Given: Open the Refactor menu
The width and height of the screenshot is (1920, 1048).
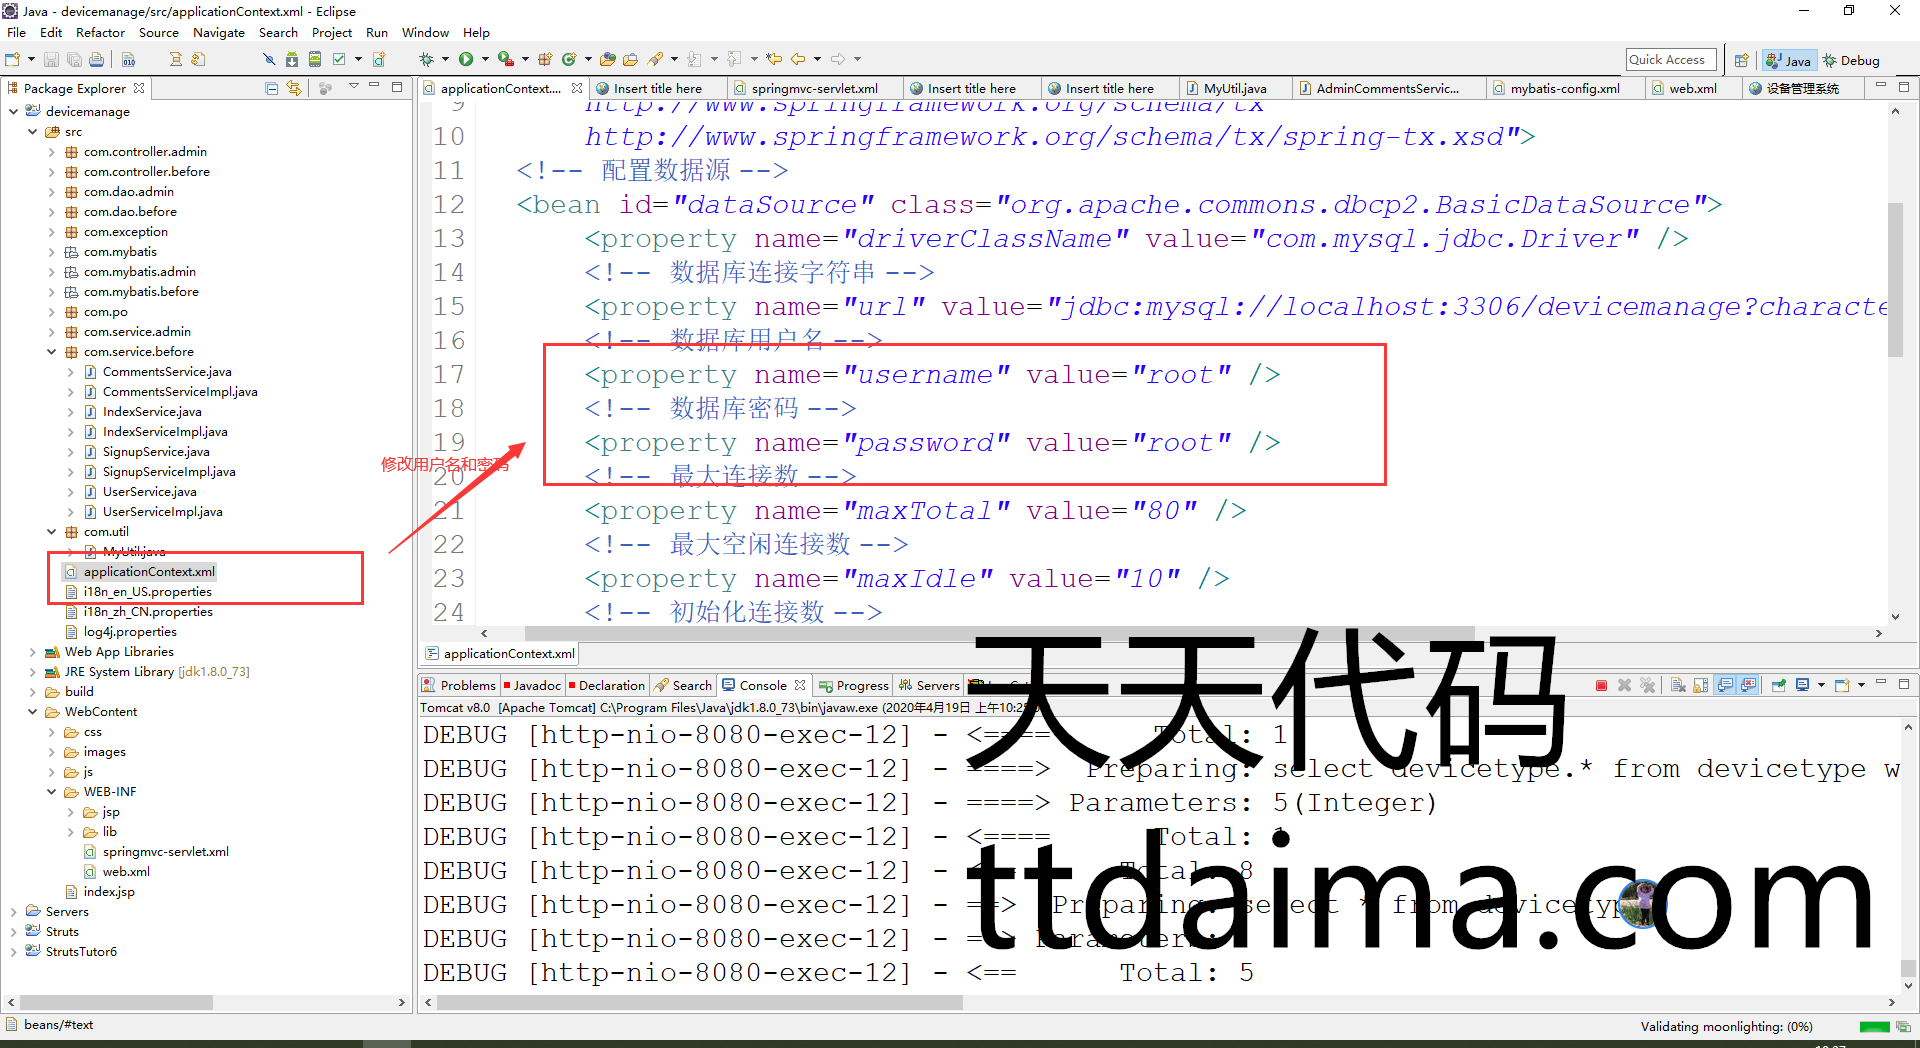Looking at the screenshot, I should click(100, 33).
